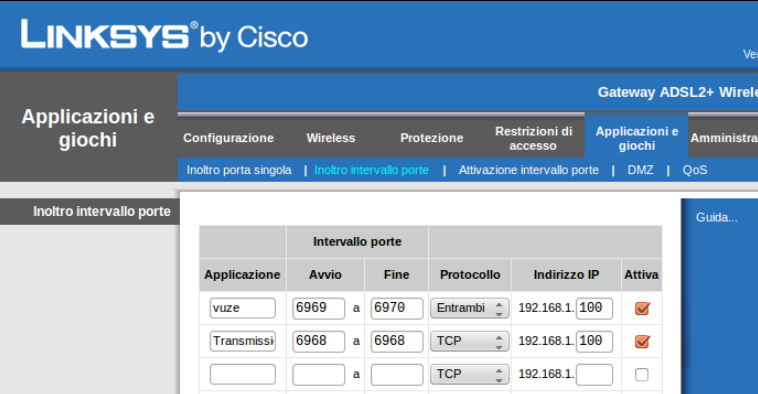Viewport: 758px width, 394px height.
Task: Click the Linksys by Cisco logo
Action: point(164,35)
